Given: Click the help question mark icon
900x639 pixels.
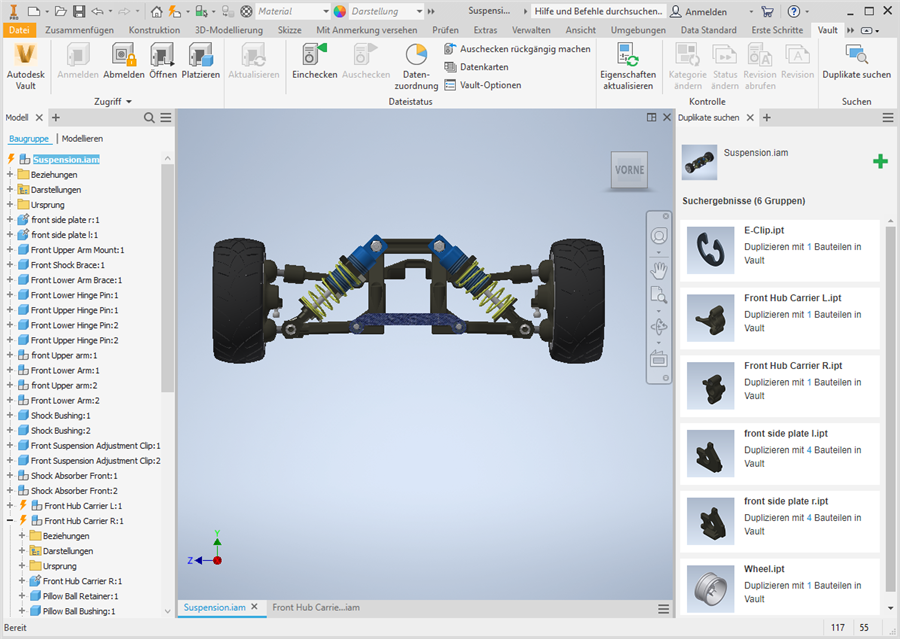Looking at the screenshot, I should tap(794, 11).
